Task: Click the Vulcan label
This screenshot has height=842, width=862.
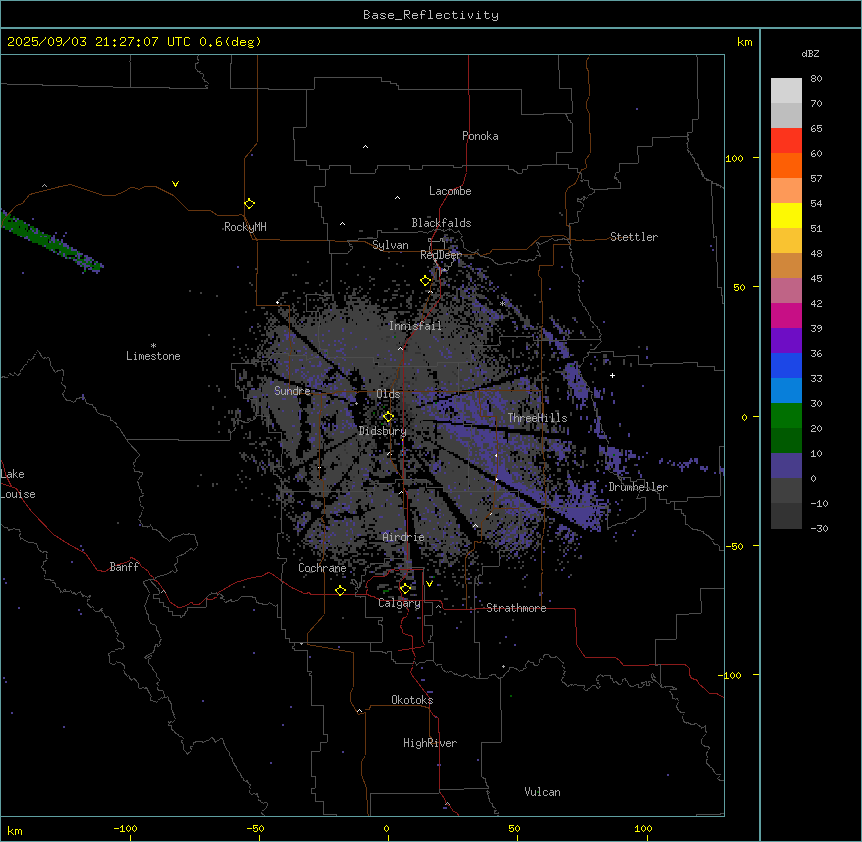Action: pyautogui.click(x=543, y=792)
